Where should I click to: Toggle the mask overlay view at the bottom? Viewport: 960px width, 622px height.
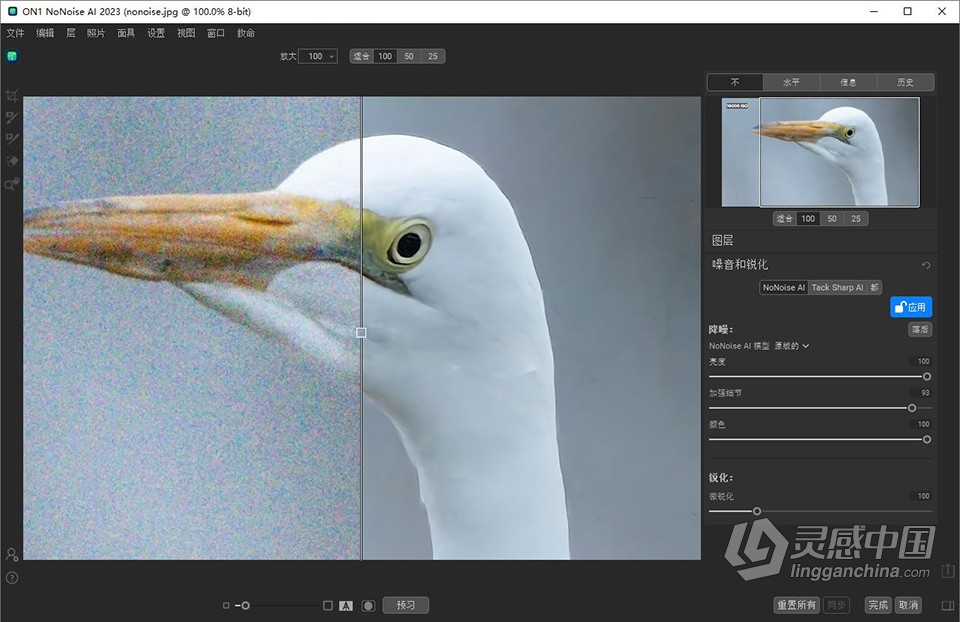coord(368,605)
